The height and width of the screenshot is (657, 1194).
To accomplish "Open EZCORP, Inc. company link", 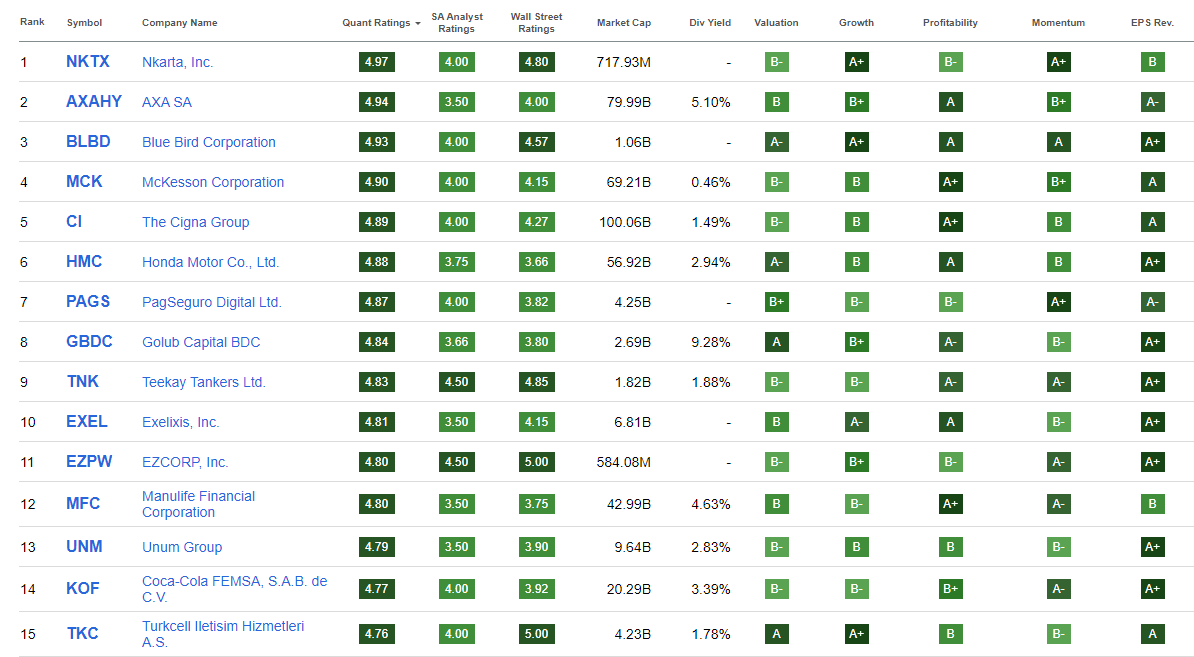I will pyautogui.click(x=185, y=462).
